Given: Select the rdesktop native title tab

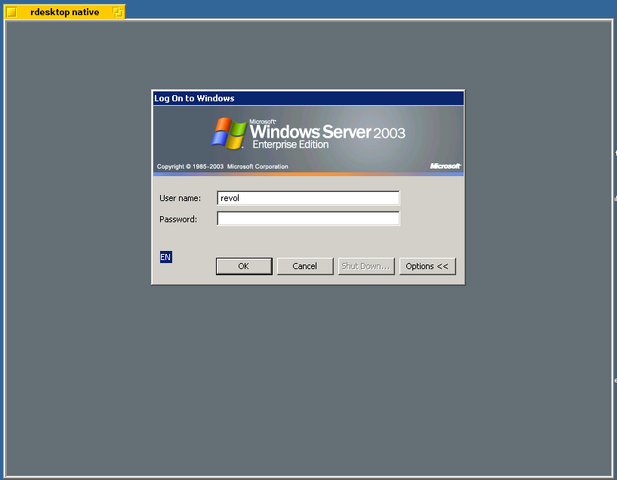Looking at the screenshot, I should [x=65, y=12].
